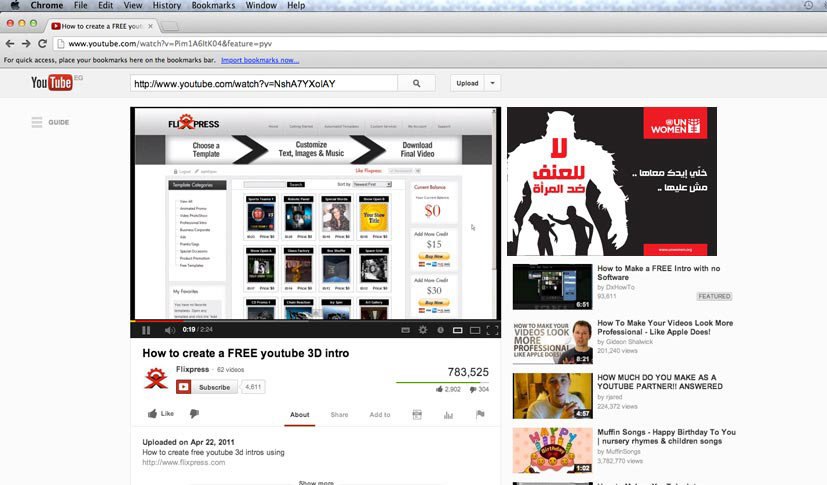The image size is (827, 485).
Task: Click 'Muffin Songs - Happy Birthday To You' title
Action: (666, 436)
